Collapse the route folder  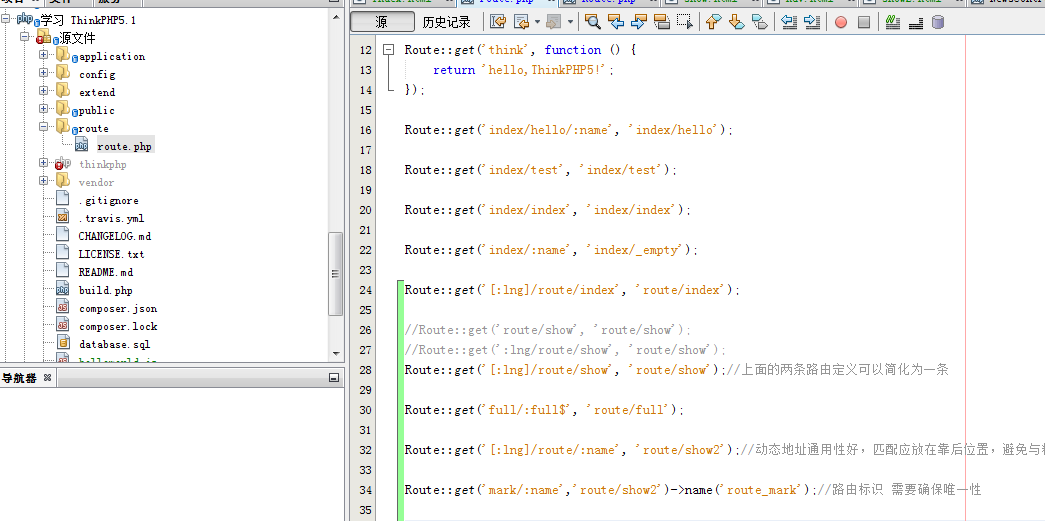44,127
